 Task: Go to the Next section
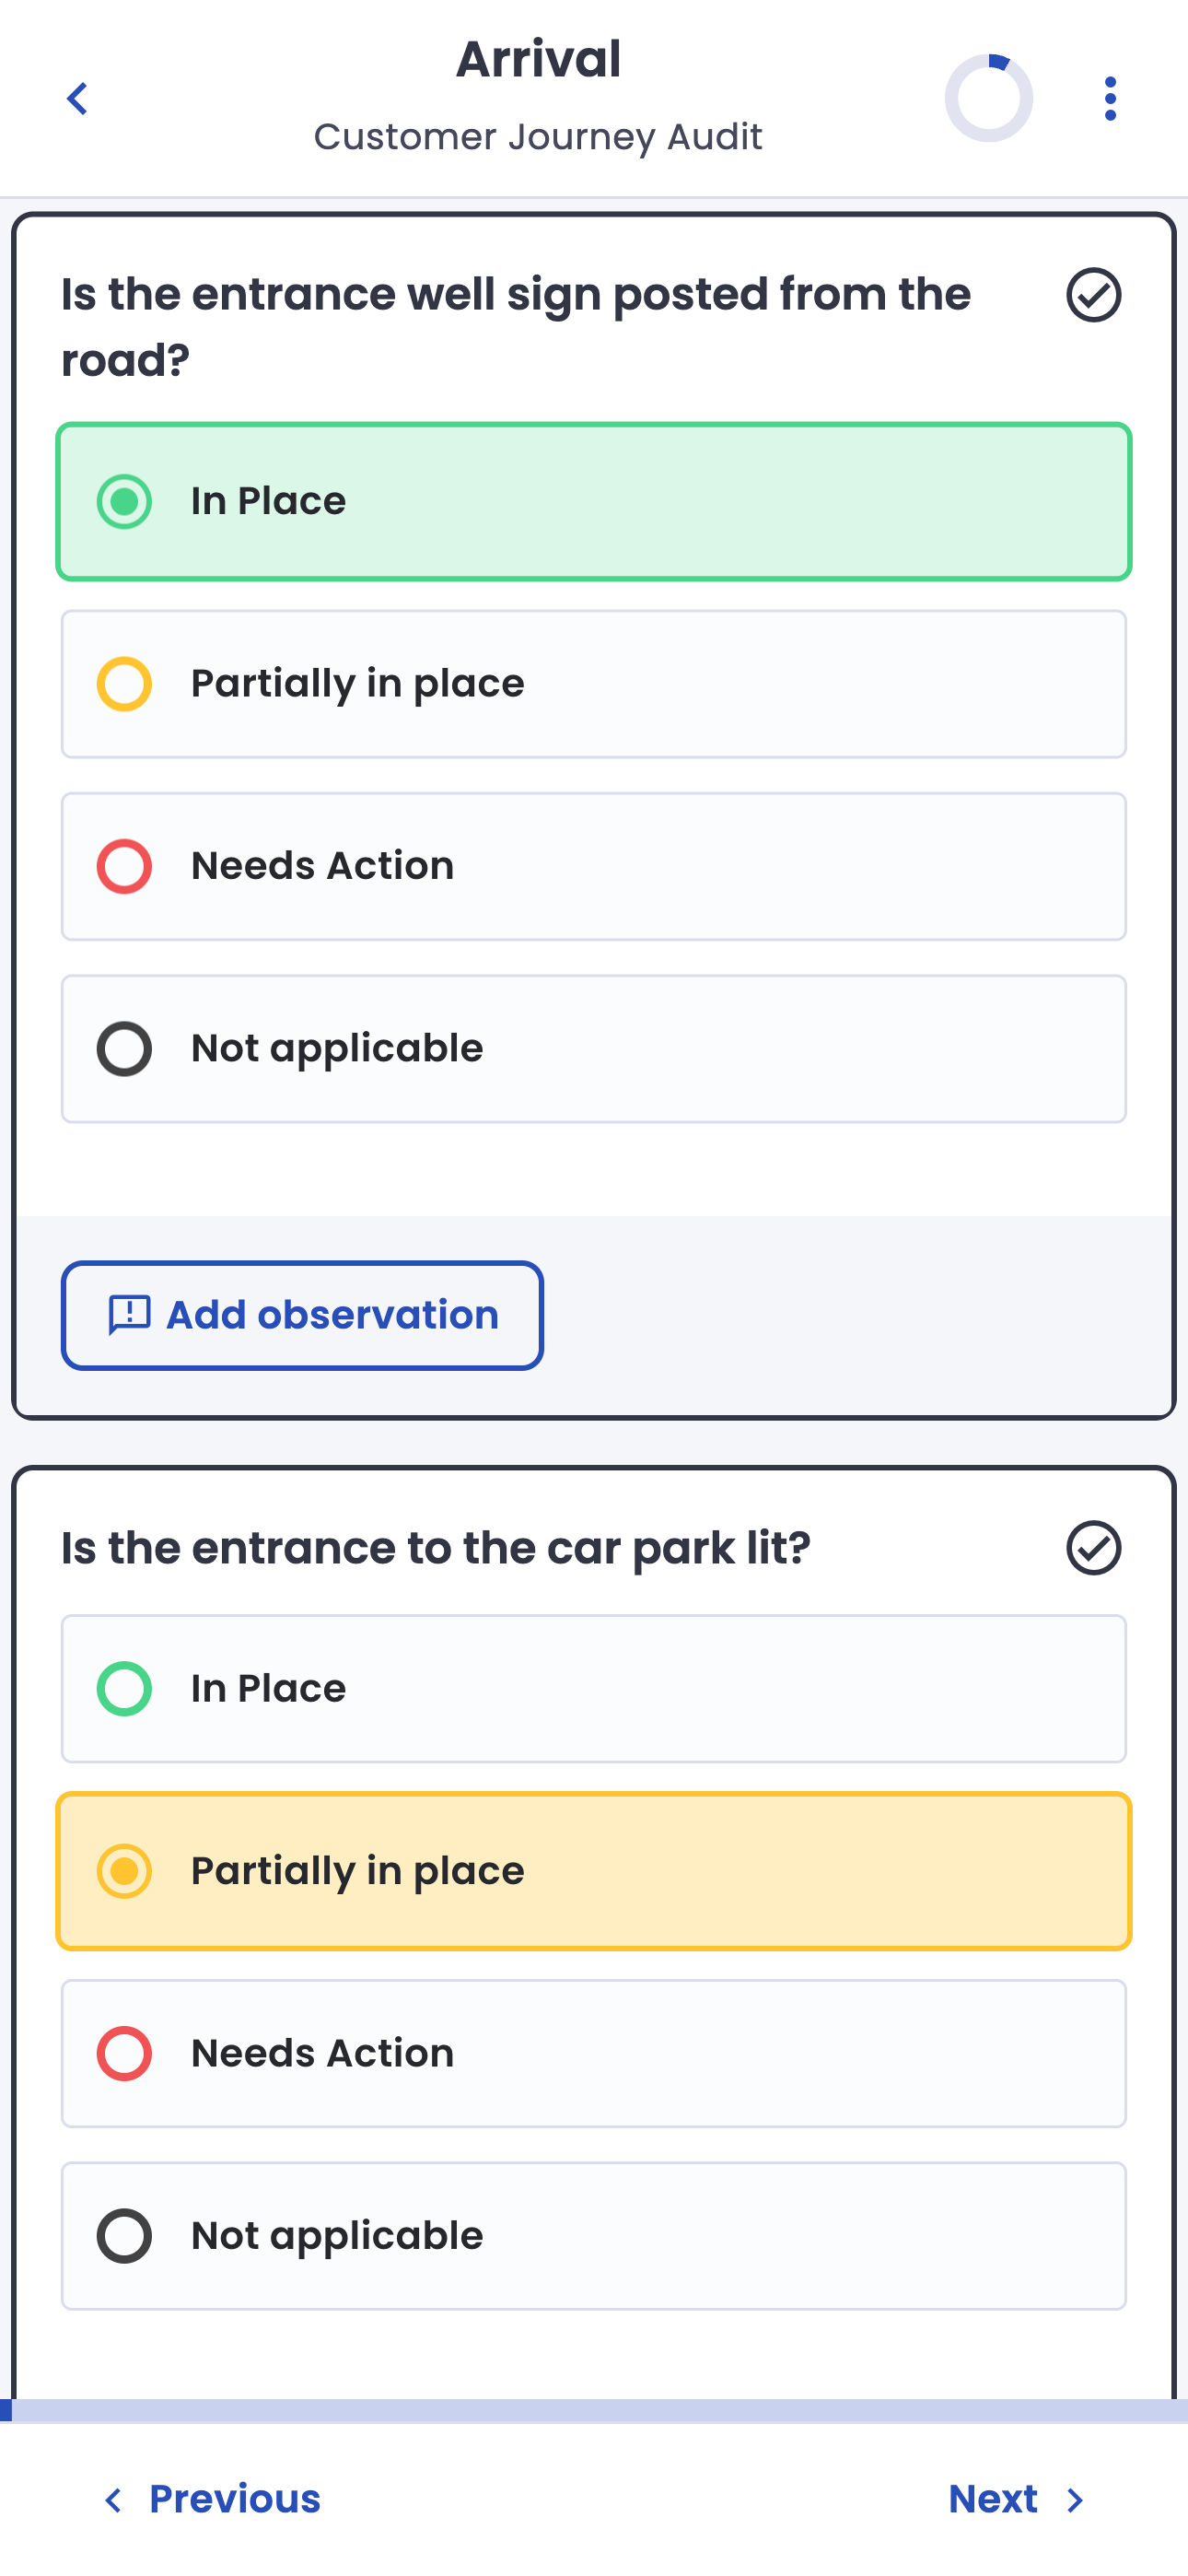tap(993, 2499)
